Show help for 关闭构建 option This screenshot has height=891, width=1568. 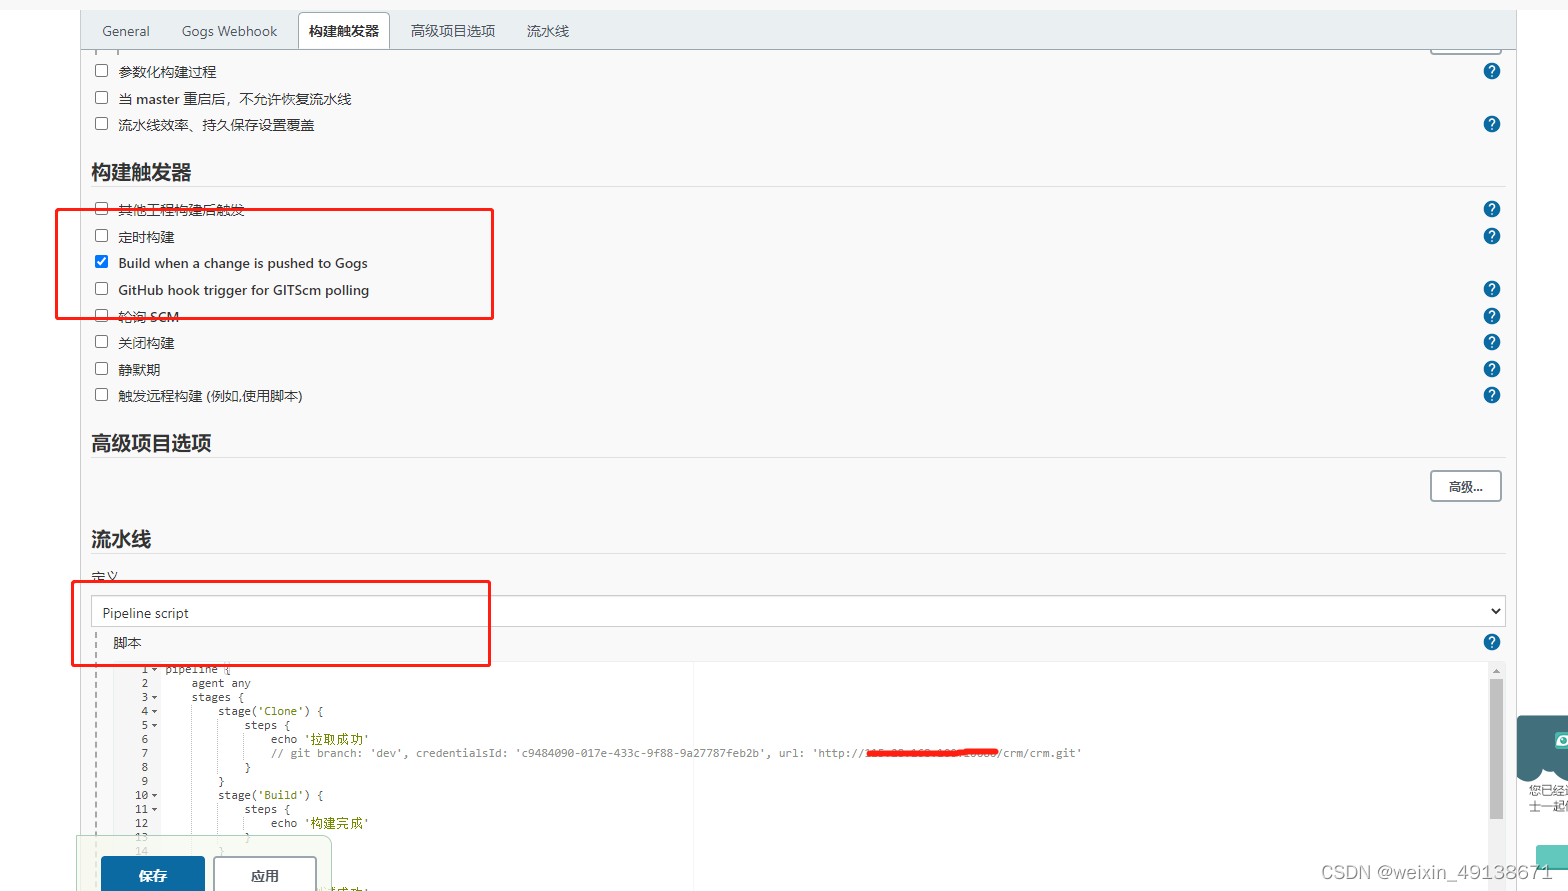1491,342
